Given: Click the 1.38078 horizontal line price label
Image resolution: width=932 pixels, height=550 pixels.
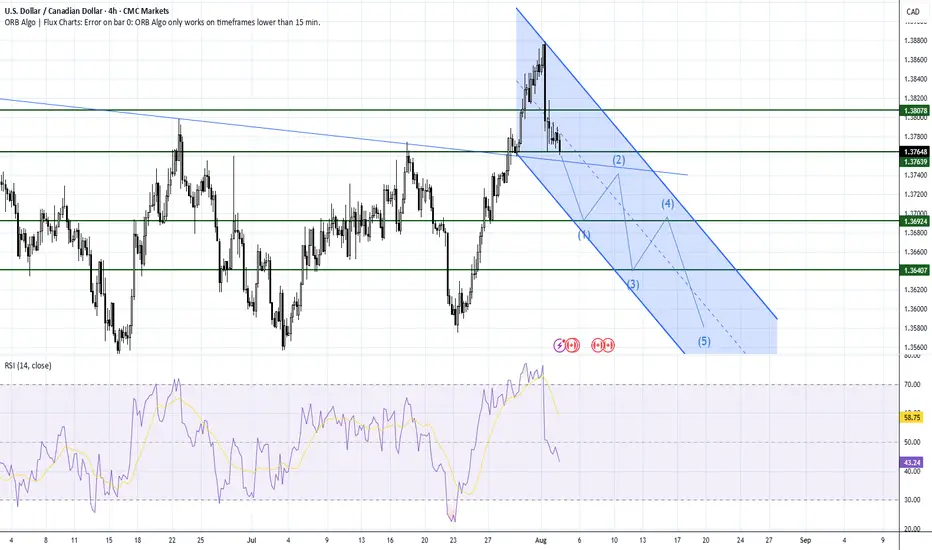Looking at the screenshot, I should (915, 111).
